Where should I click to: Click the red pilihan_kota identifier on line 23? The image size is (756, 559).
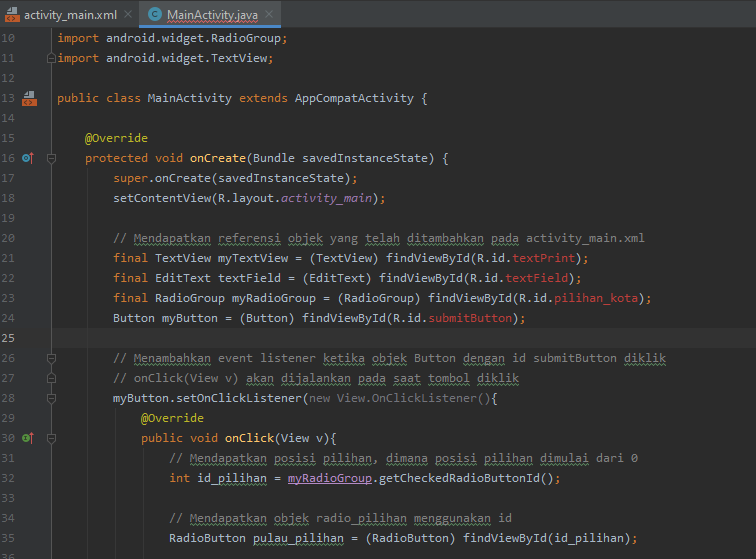click(x=596, y=298)
